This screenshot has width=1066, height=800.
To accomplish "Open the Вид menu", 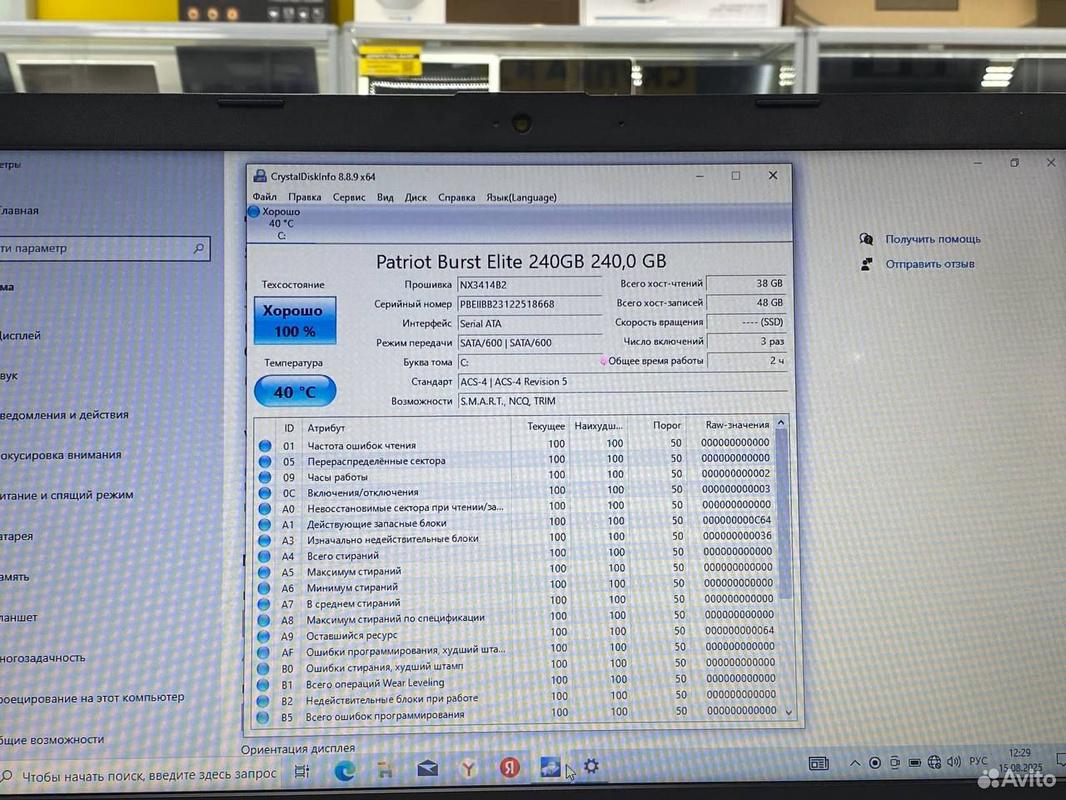I will tap(385, 196).
